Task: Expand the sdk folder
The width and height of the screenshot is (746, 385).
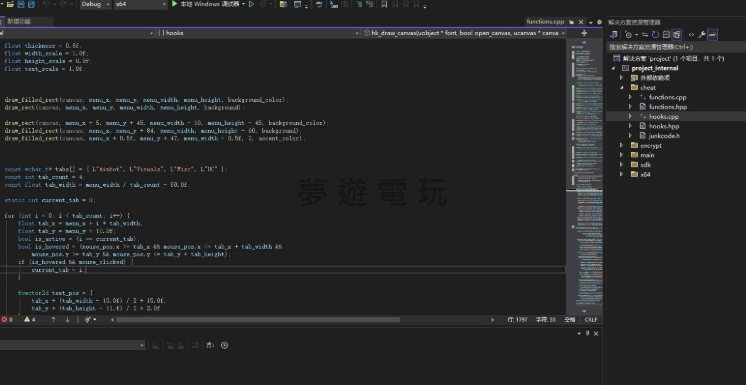Action: [x=621, y=165]
